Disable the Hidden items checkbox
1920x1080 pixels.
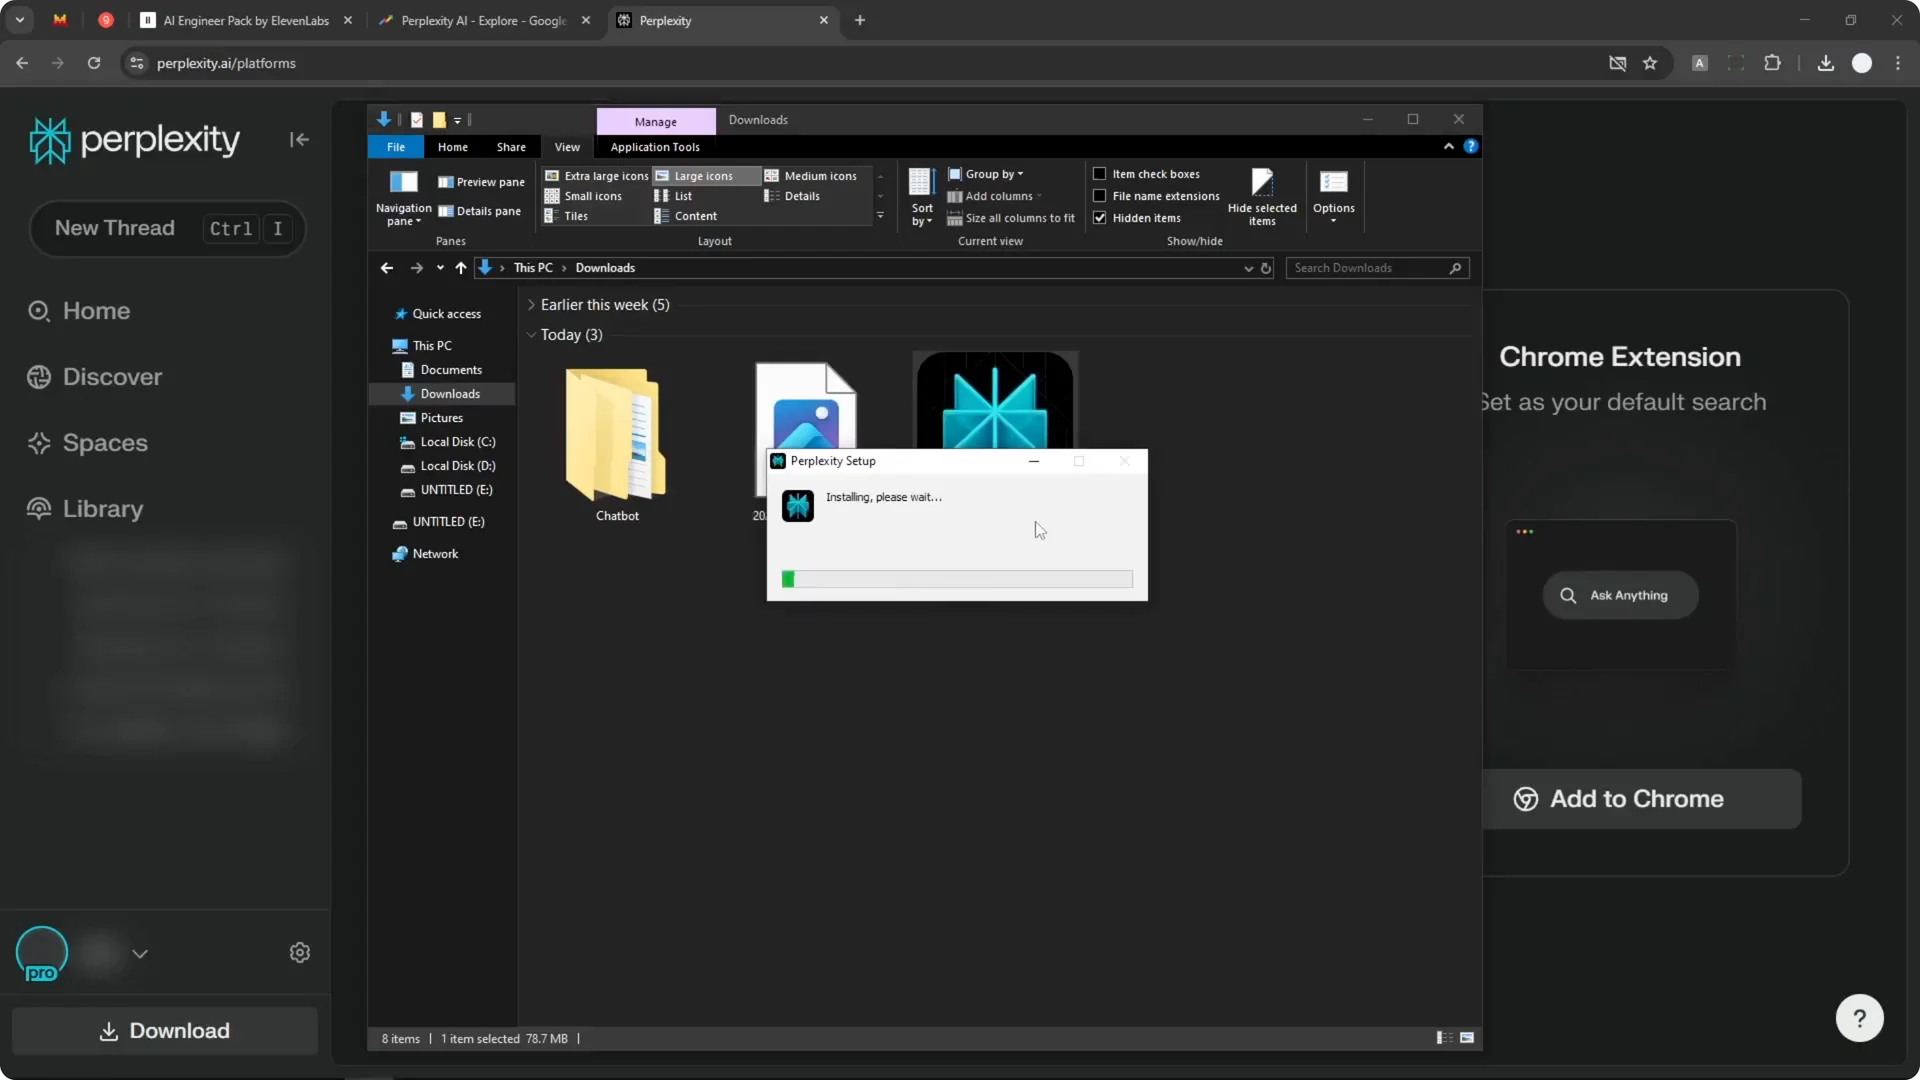click(x=1099, y=218)
